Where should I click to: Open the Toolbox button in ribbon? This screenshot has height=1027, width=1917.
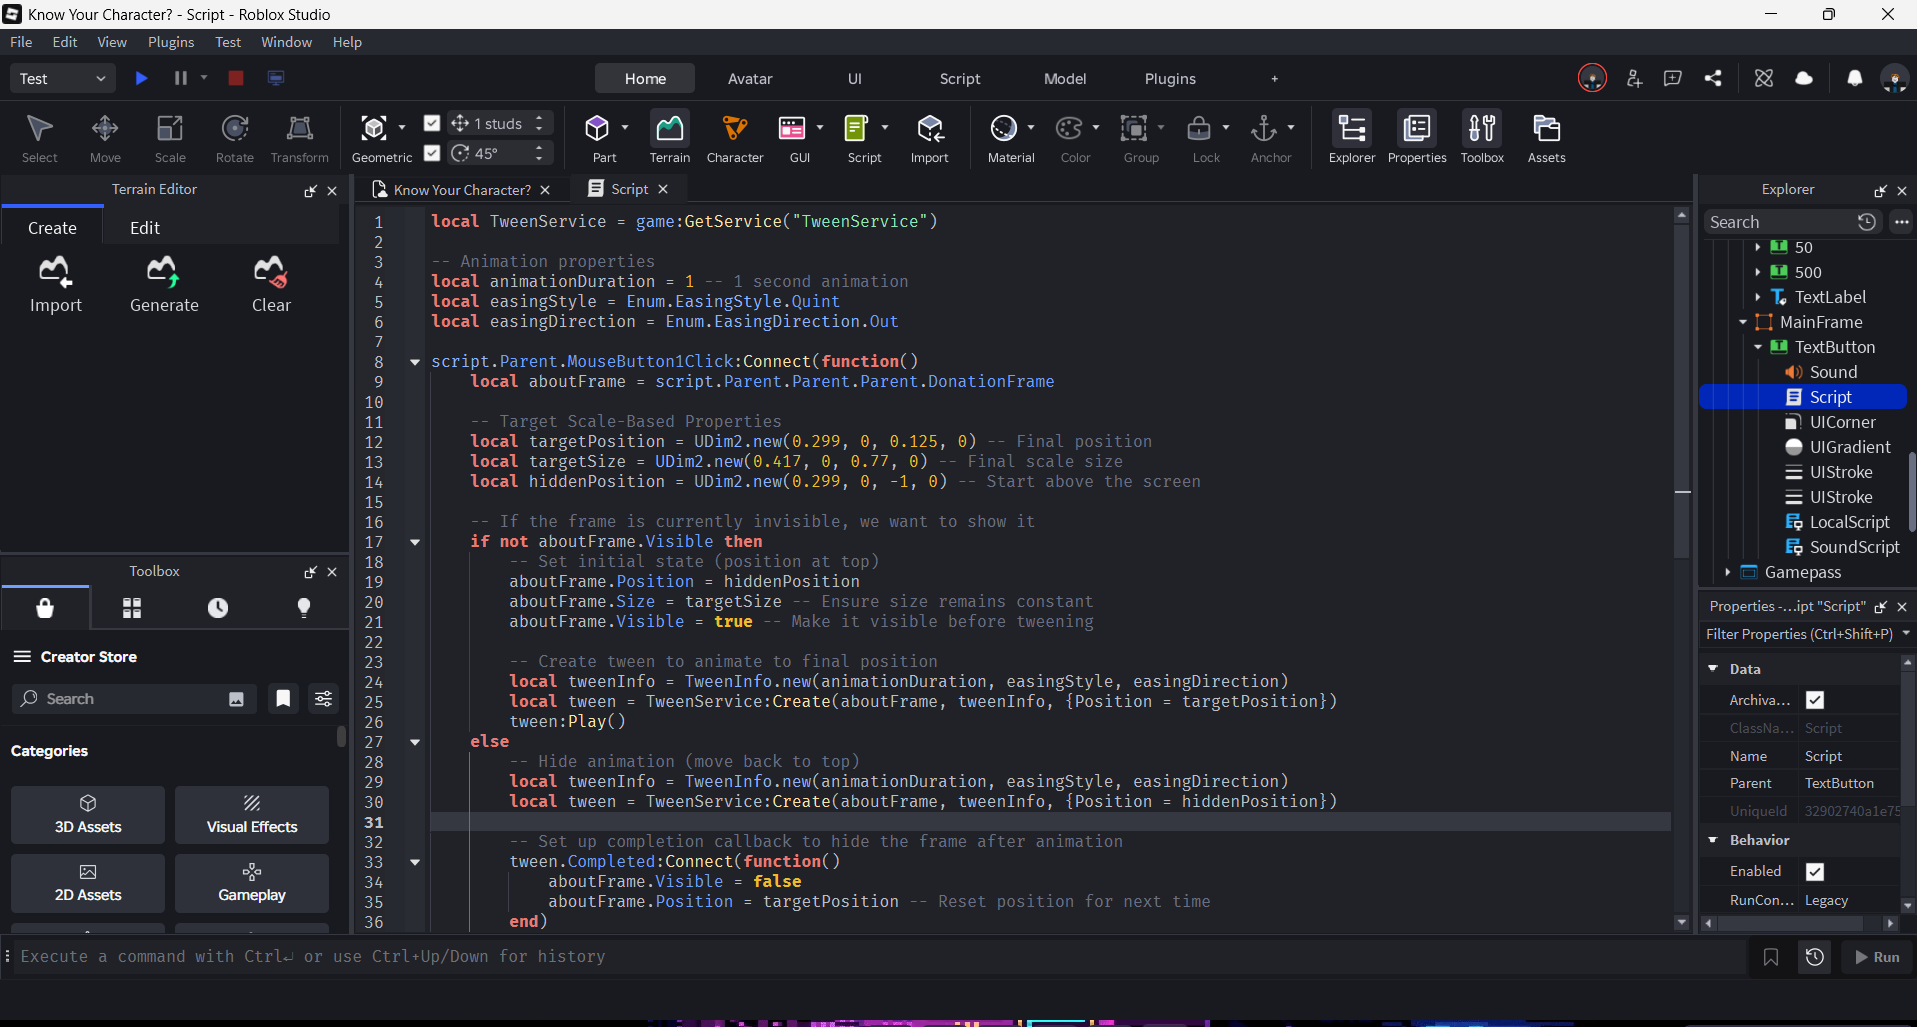(1482, 138)
